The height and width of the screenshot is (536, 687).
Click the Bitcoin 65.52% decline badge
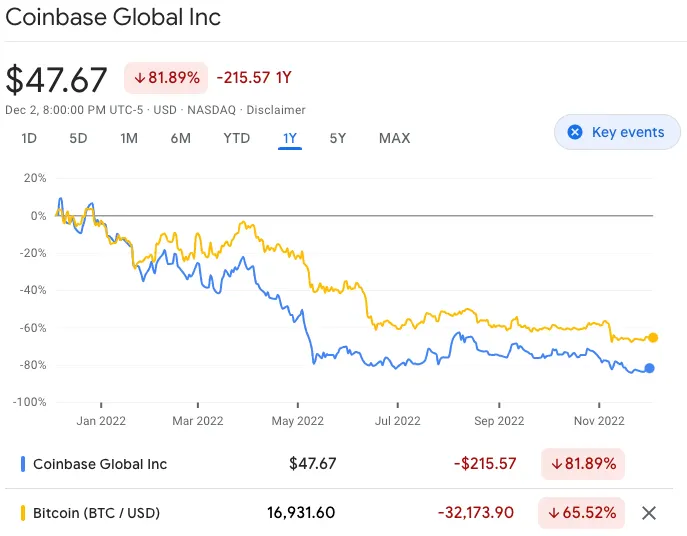point(581,513)
